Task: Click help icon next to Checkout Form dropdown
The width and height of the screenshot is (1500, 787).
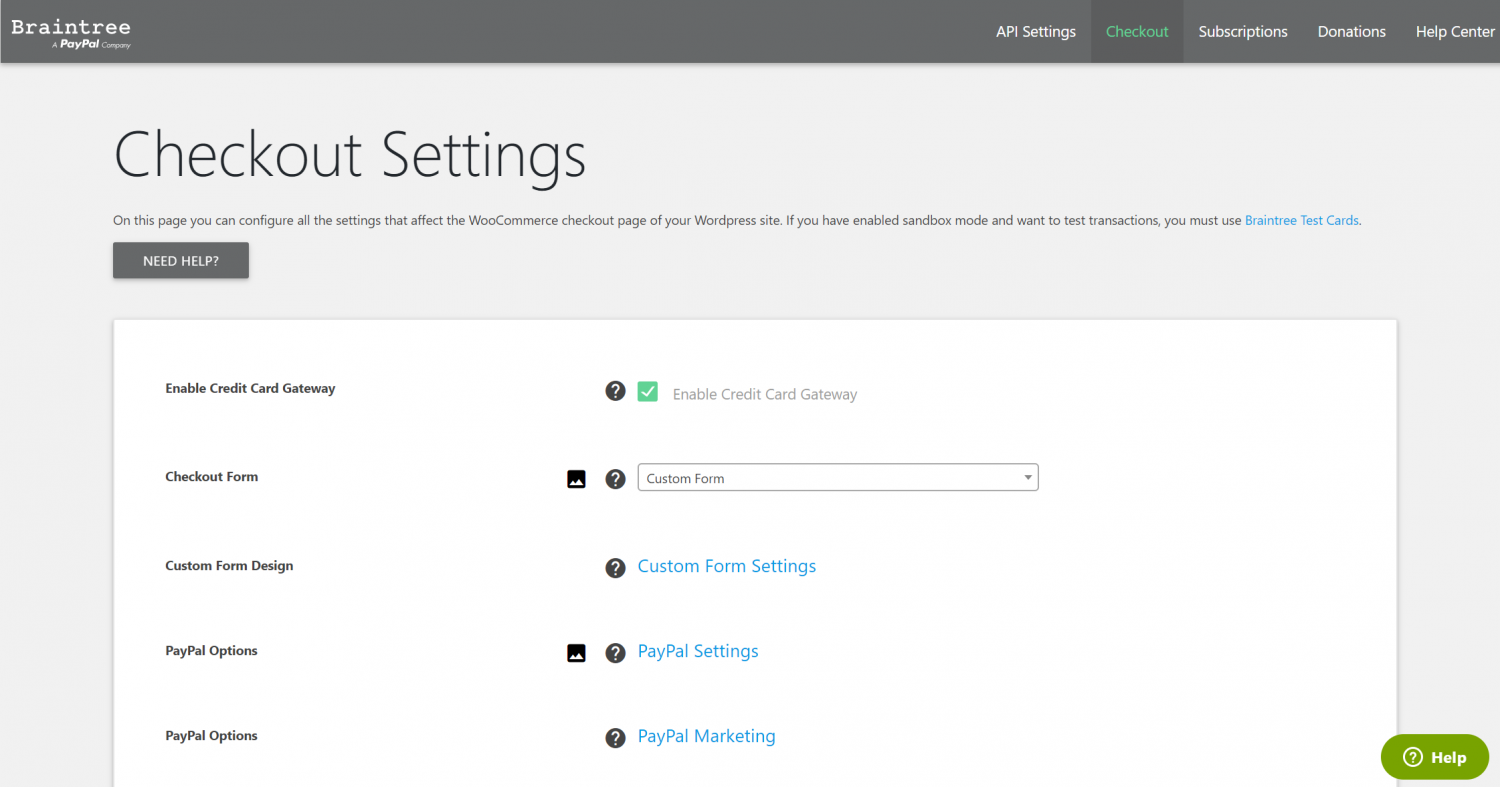Action: [x=615, y=479]
